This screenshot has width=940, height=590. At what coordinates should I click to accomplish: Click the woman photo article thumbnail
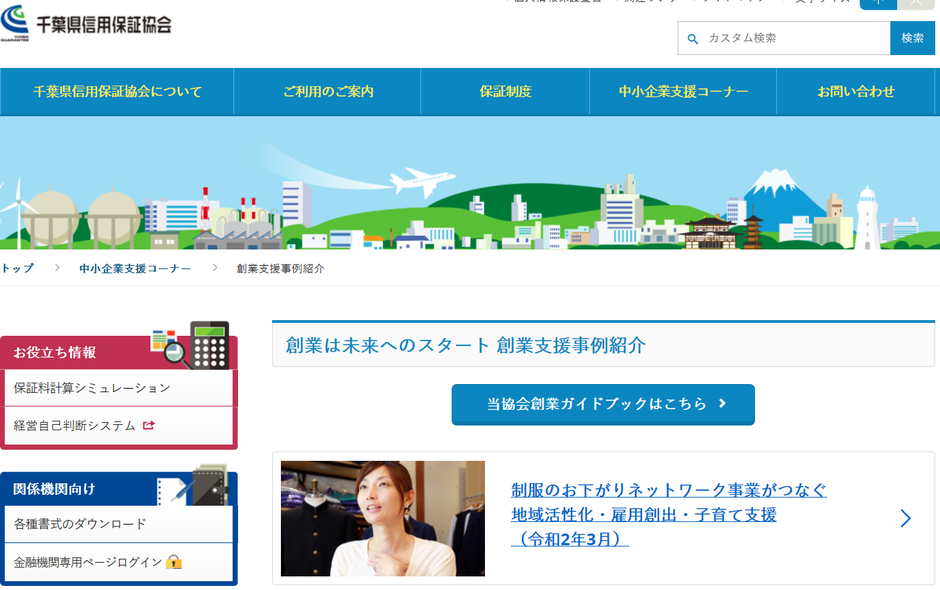point(383,519)
